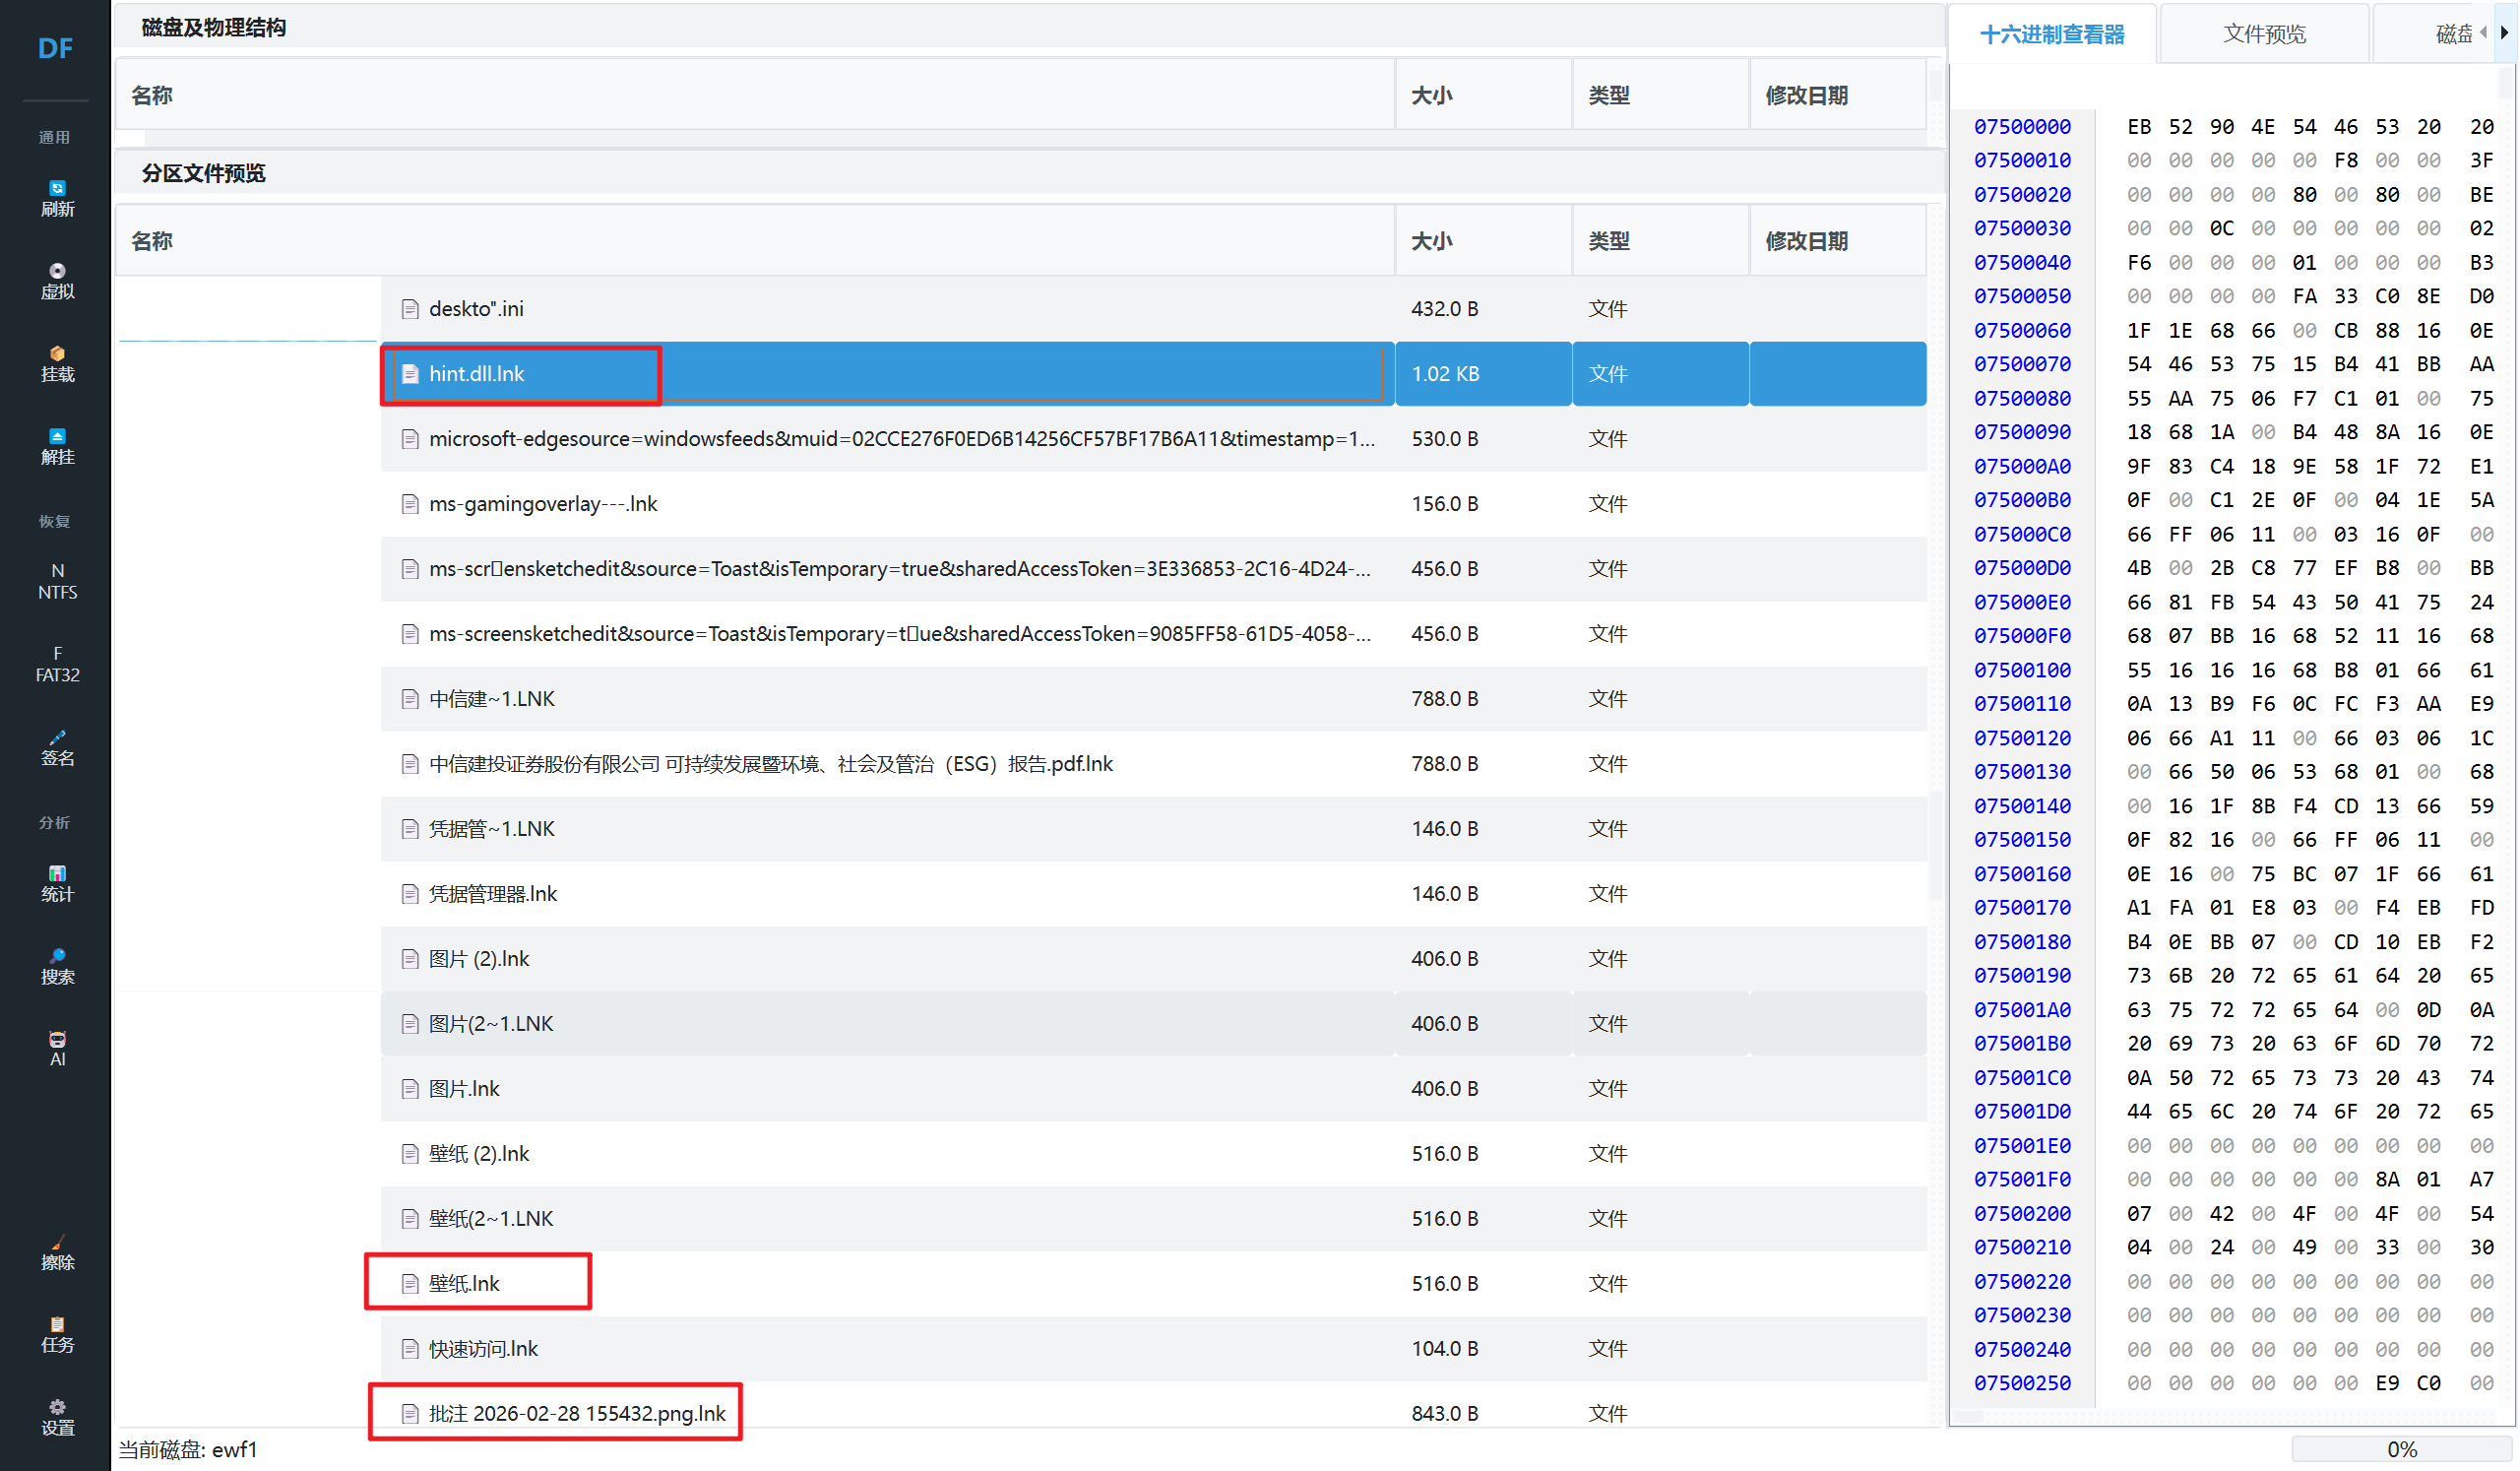Open the NTFS recovery tool
Viewport: 2520px width, 1471px height.
click(x=57, y=581)
